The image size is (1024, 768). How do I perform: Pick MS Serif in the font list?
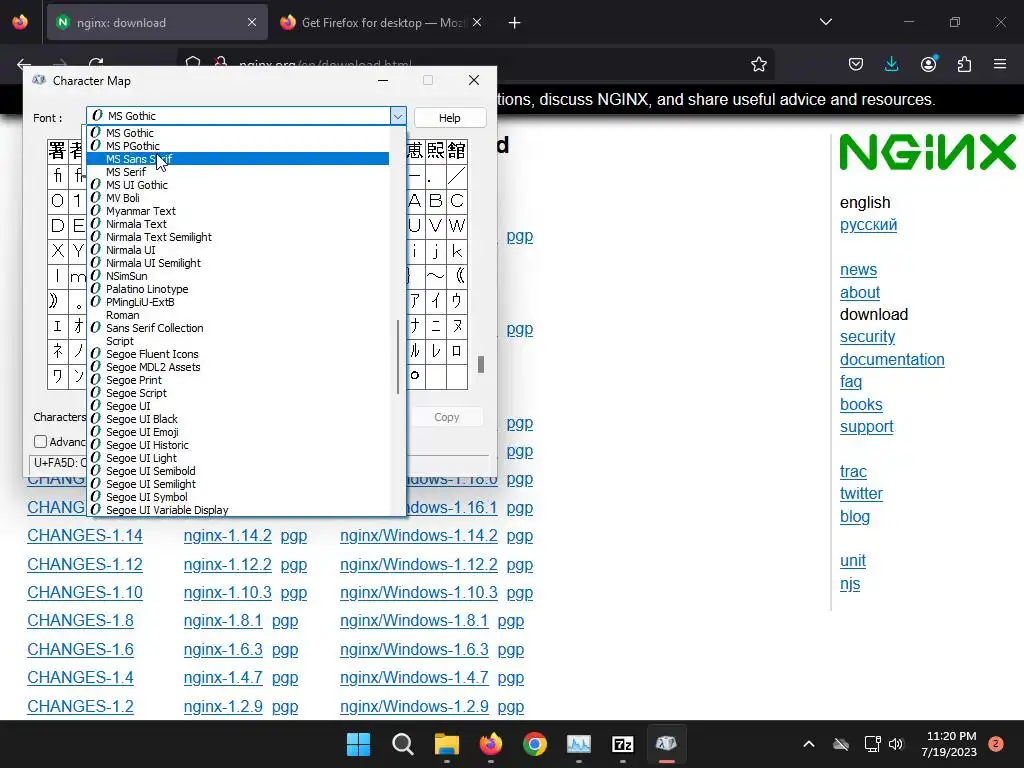point(238,172)
